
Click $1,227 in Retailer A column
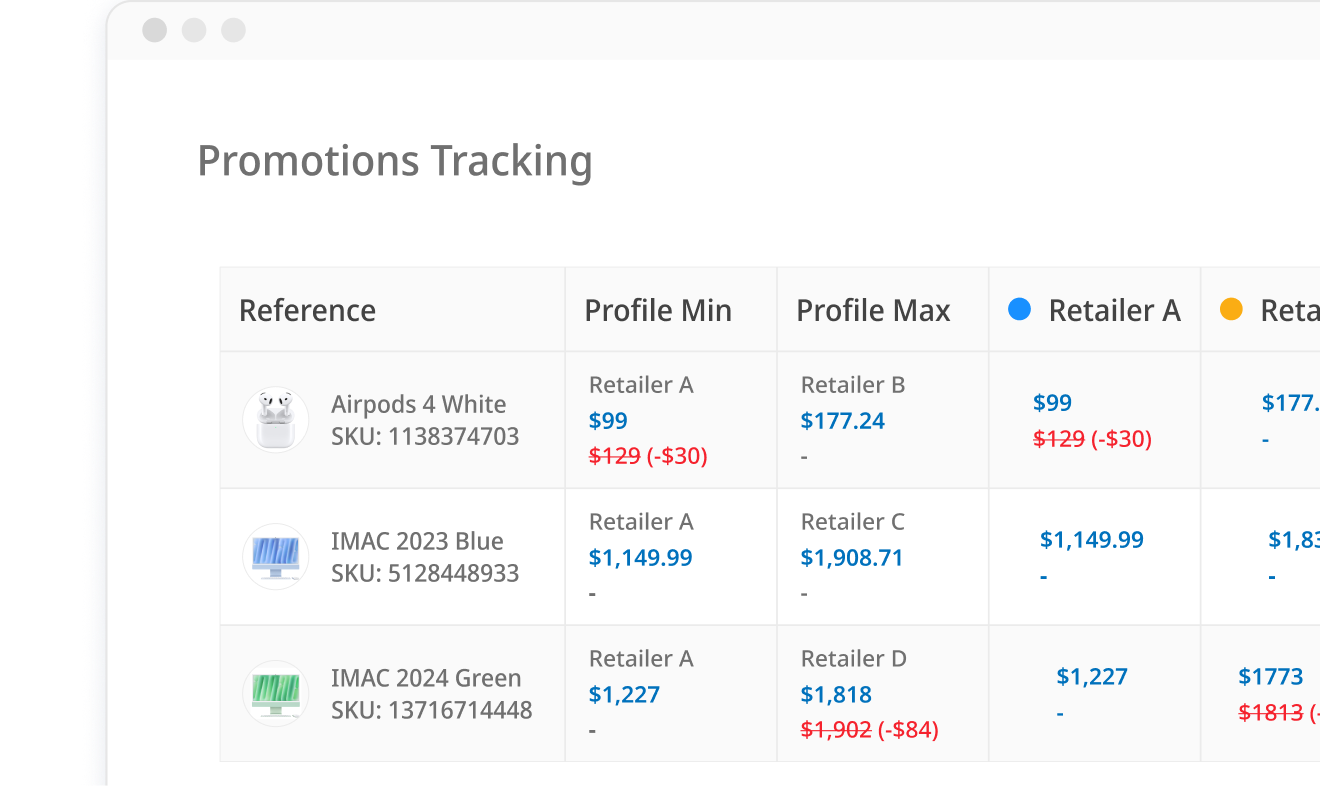tap(1092, 677)
